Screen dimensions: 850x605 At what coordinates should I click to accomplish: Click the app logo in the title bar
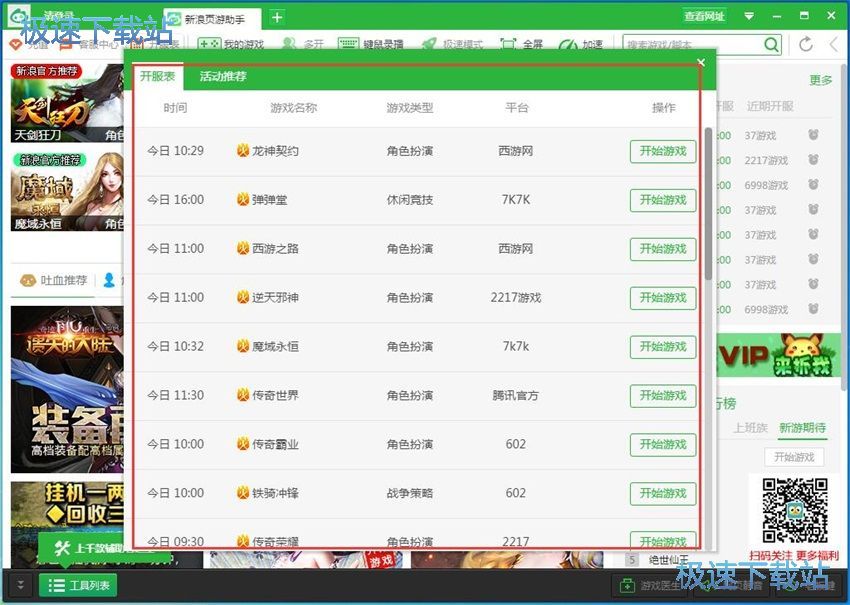[x=19, y=15]
